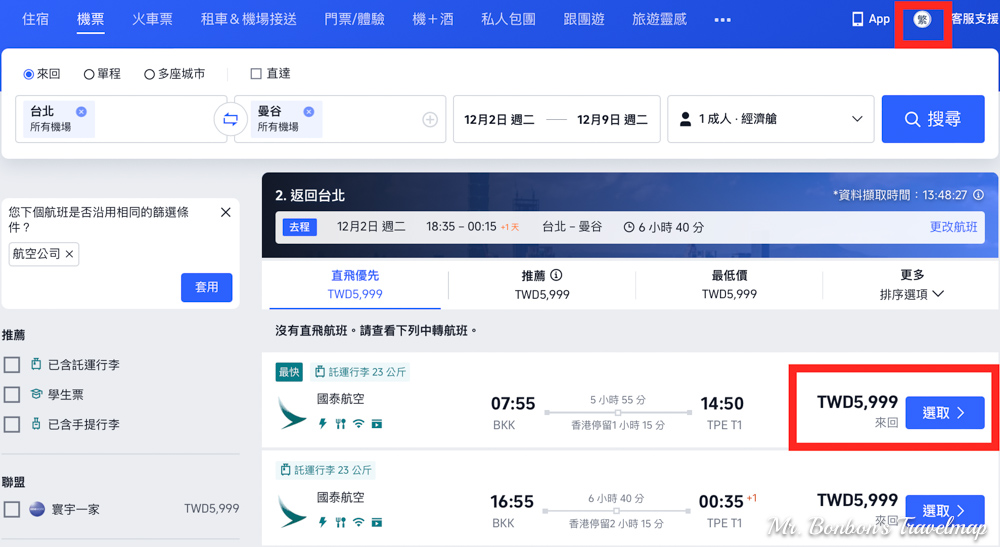The image size is (1000, 547).
Task: Click the App phone icon in header
Action: pos(857,19)
